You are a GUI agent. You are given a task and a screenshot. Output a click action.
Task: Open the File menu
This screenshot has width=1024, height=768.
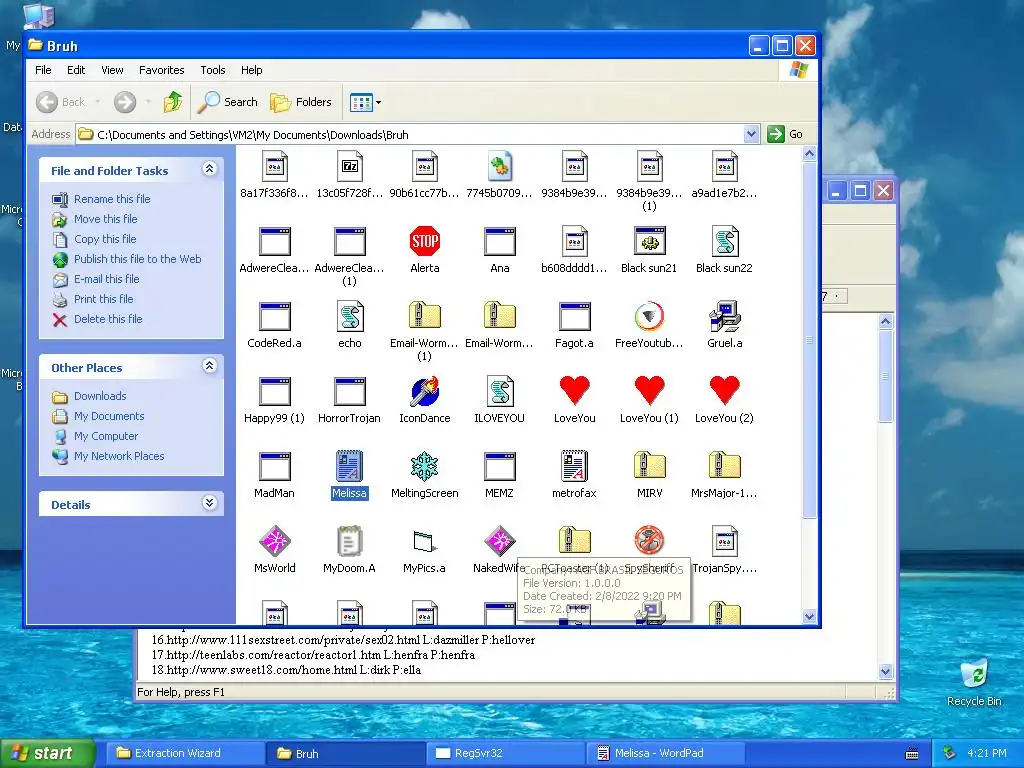pos(43,70)
